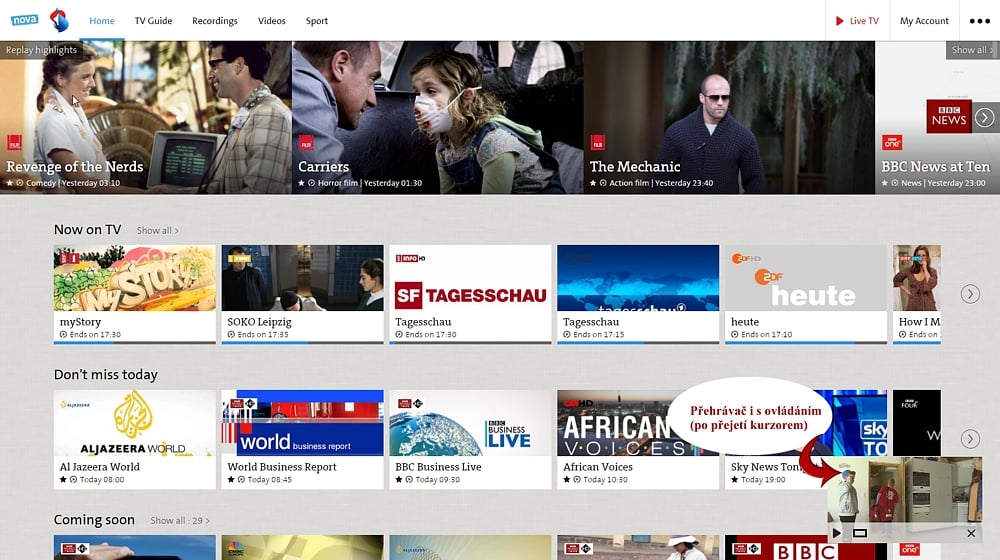Click replay clock icon on Carriers

click(x=311, y=183)
